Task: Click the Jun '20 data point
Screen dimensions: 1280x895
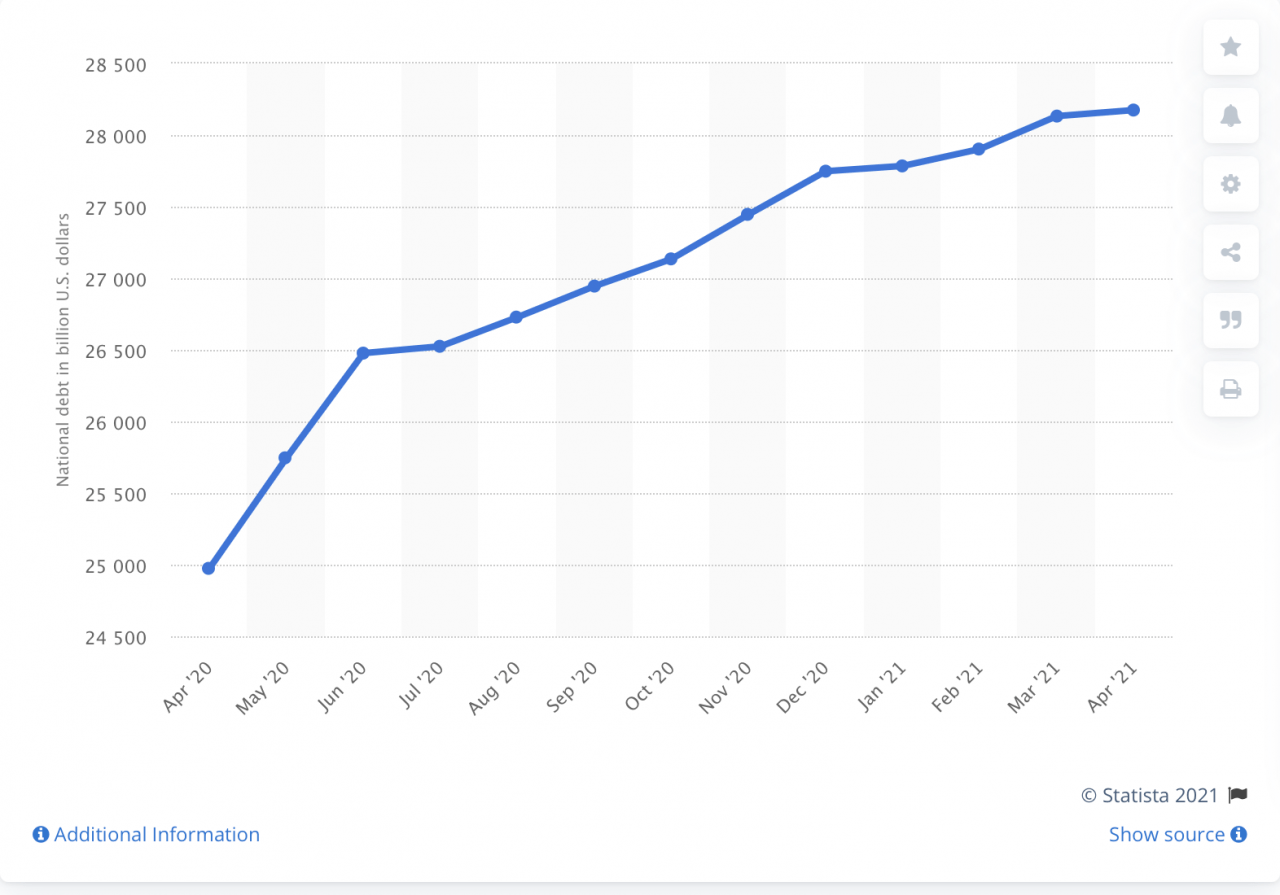Action: point(362,353)
